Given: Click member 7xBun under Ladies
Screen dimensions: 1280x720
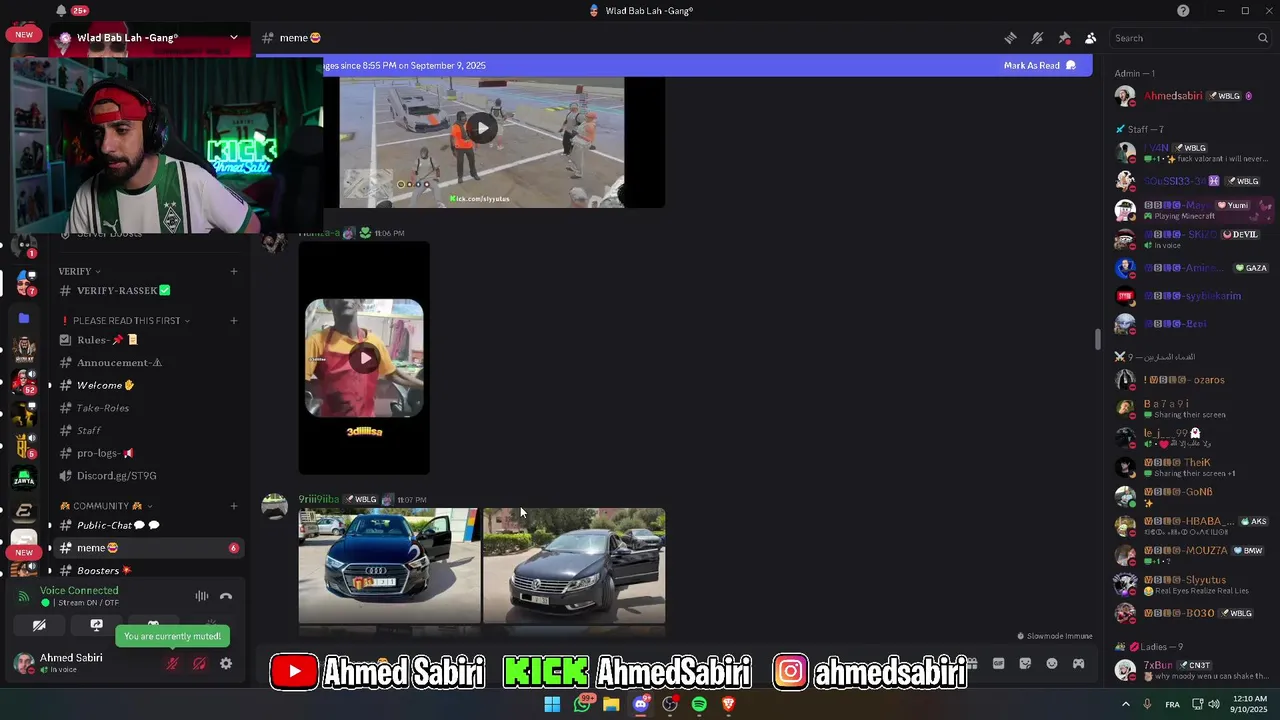Looking at the screenshot, I should point(1192,670).
